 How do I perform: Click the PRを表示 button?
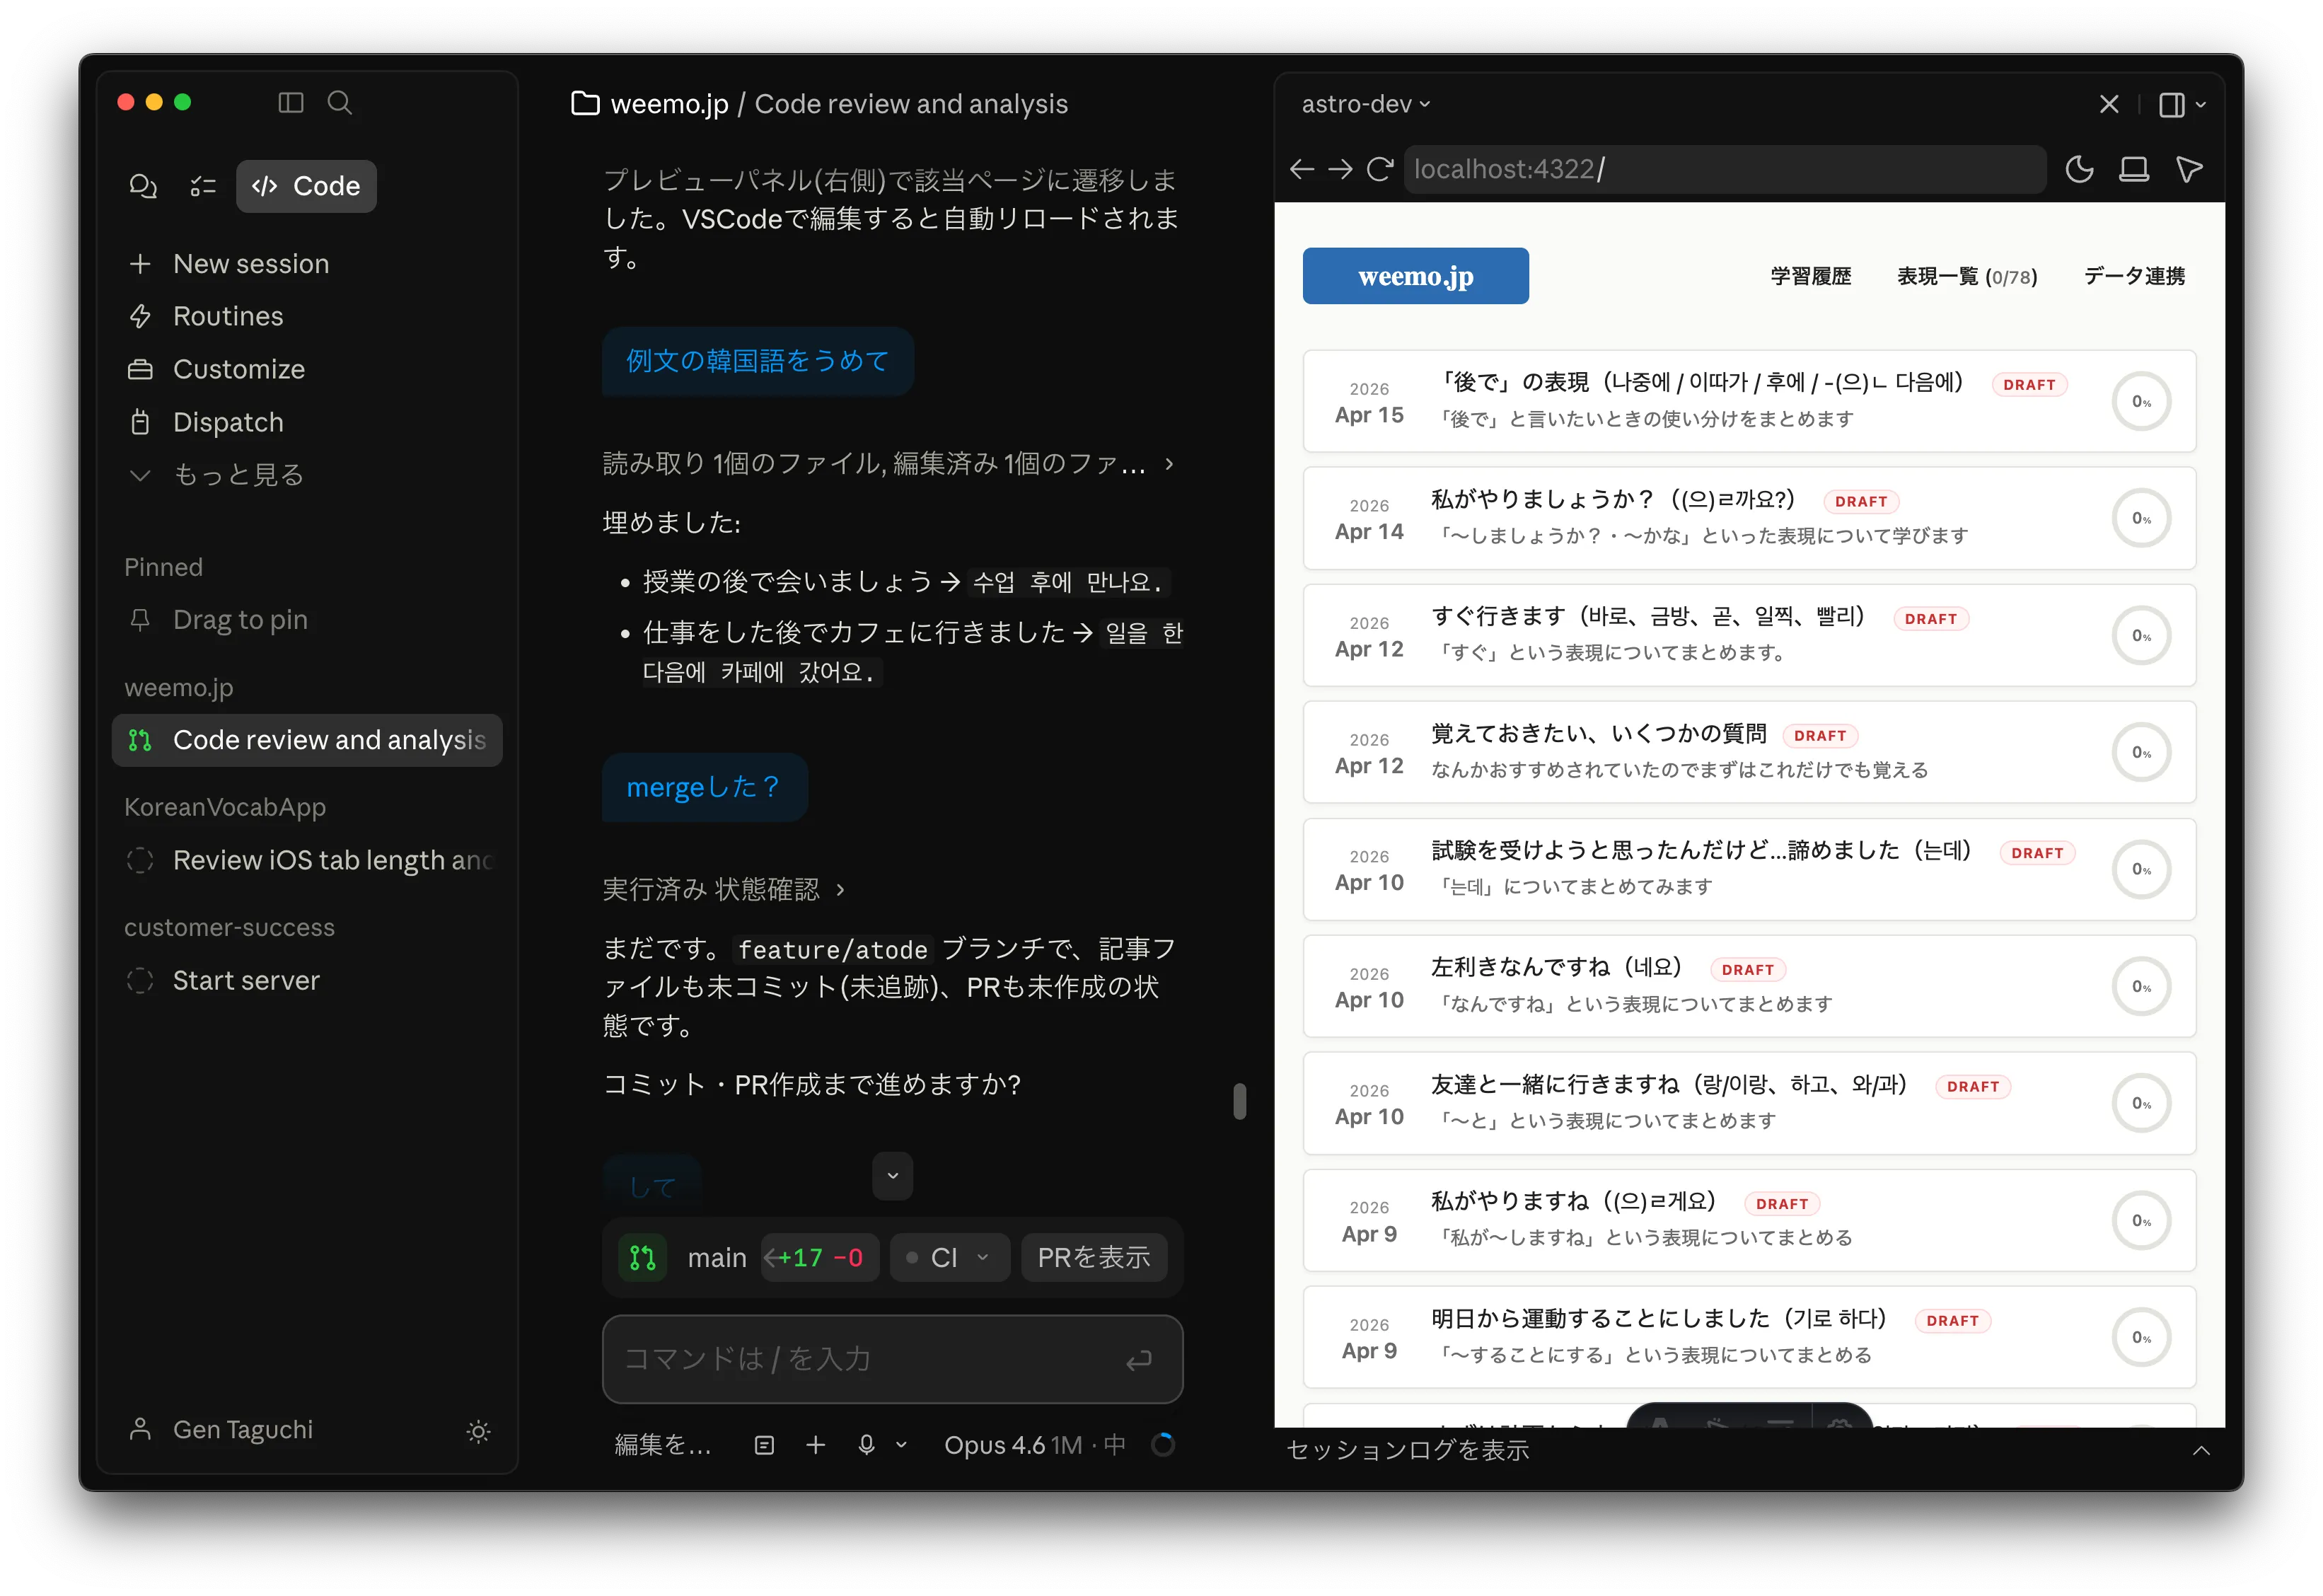1094,1258
